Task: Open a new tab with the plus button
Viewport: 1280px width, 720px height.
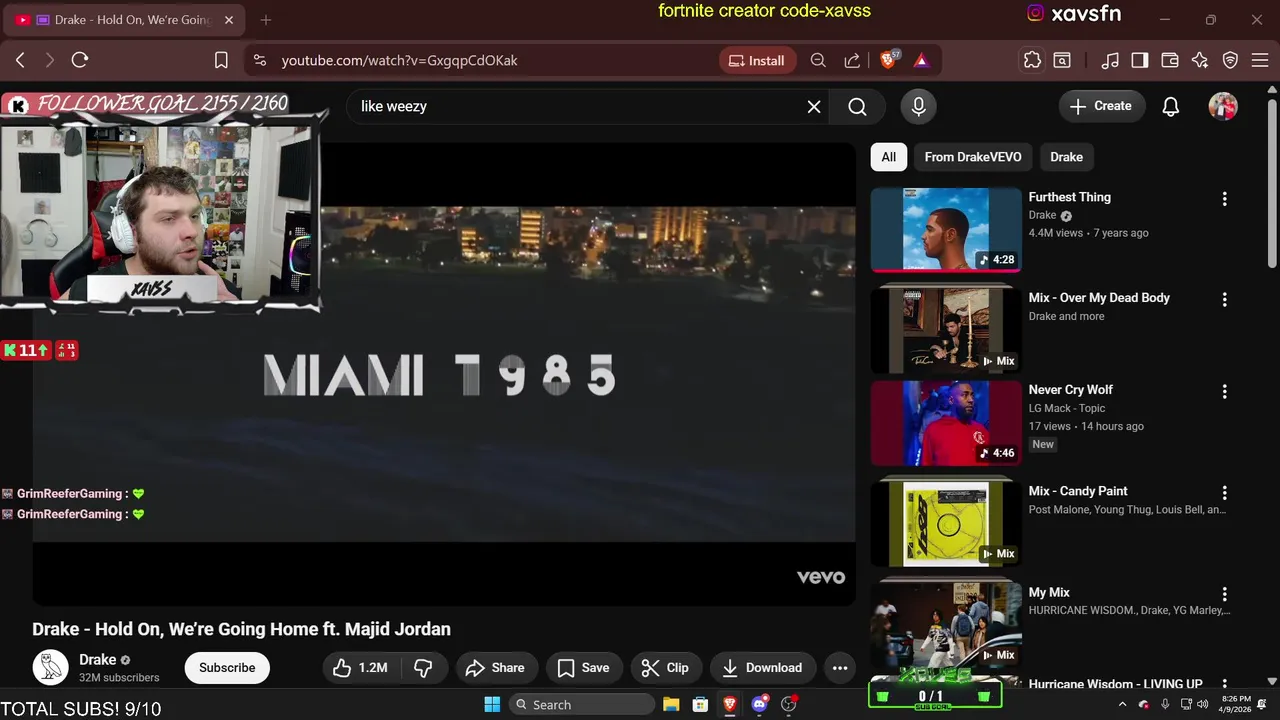Action: point(265,19)
